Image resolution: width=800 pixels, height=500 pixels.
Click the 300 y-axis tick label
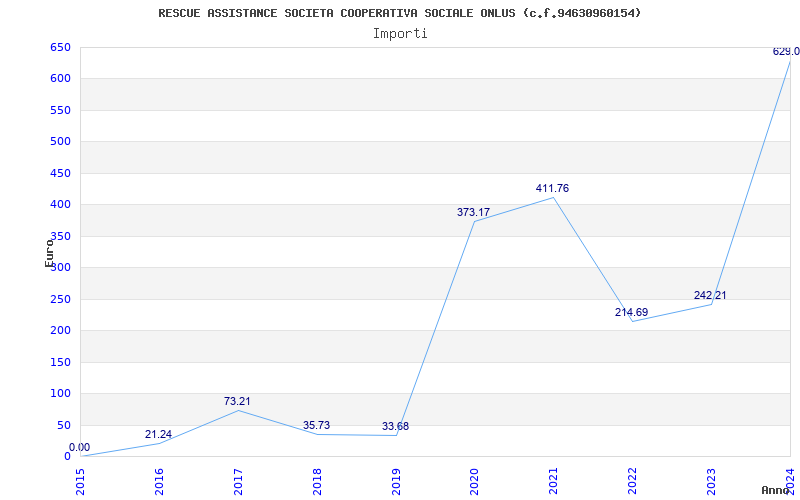(x=60, y=267)
